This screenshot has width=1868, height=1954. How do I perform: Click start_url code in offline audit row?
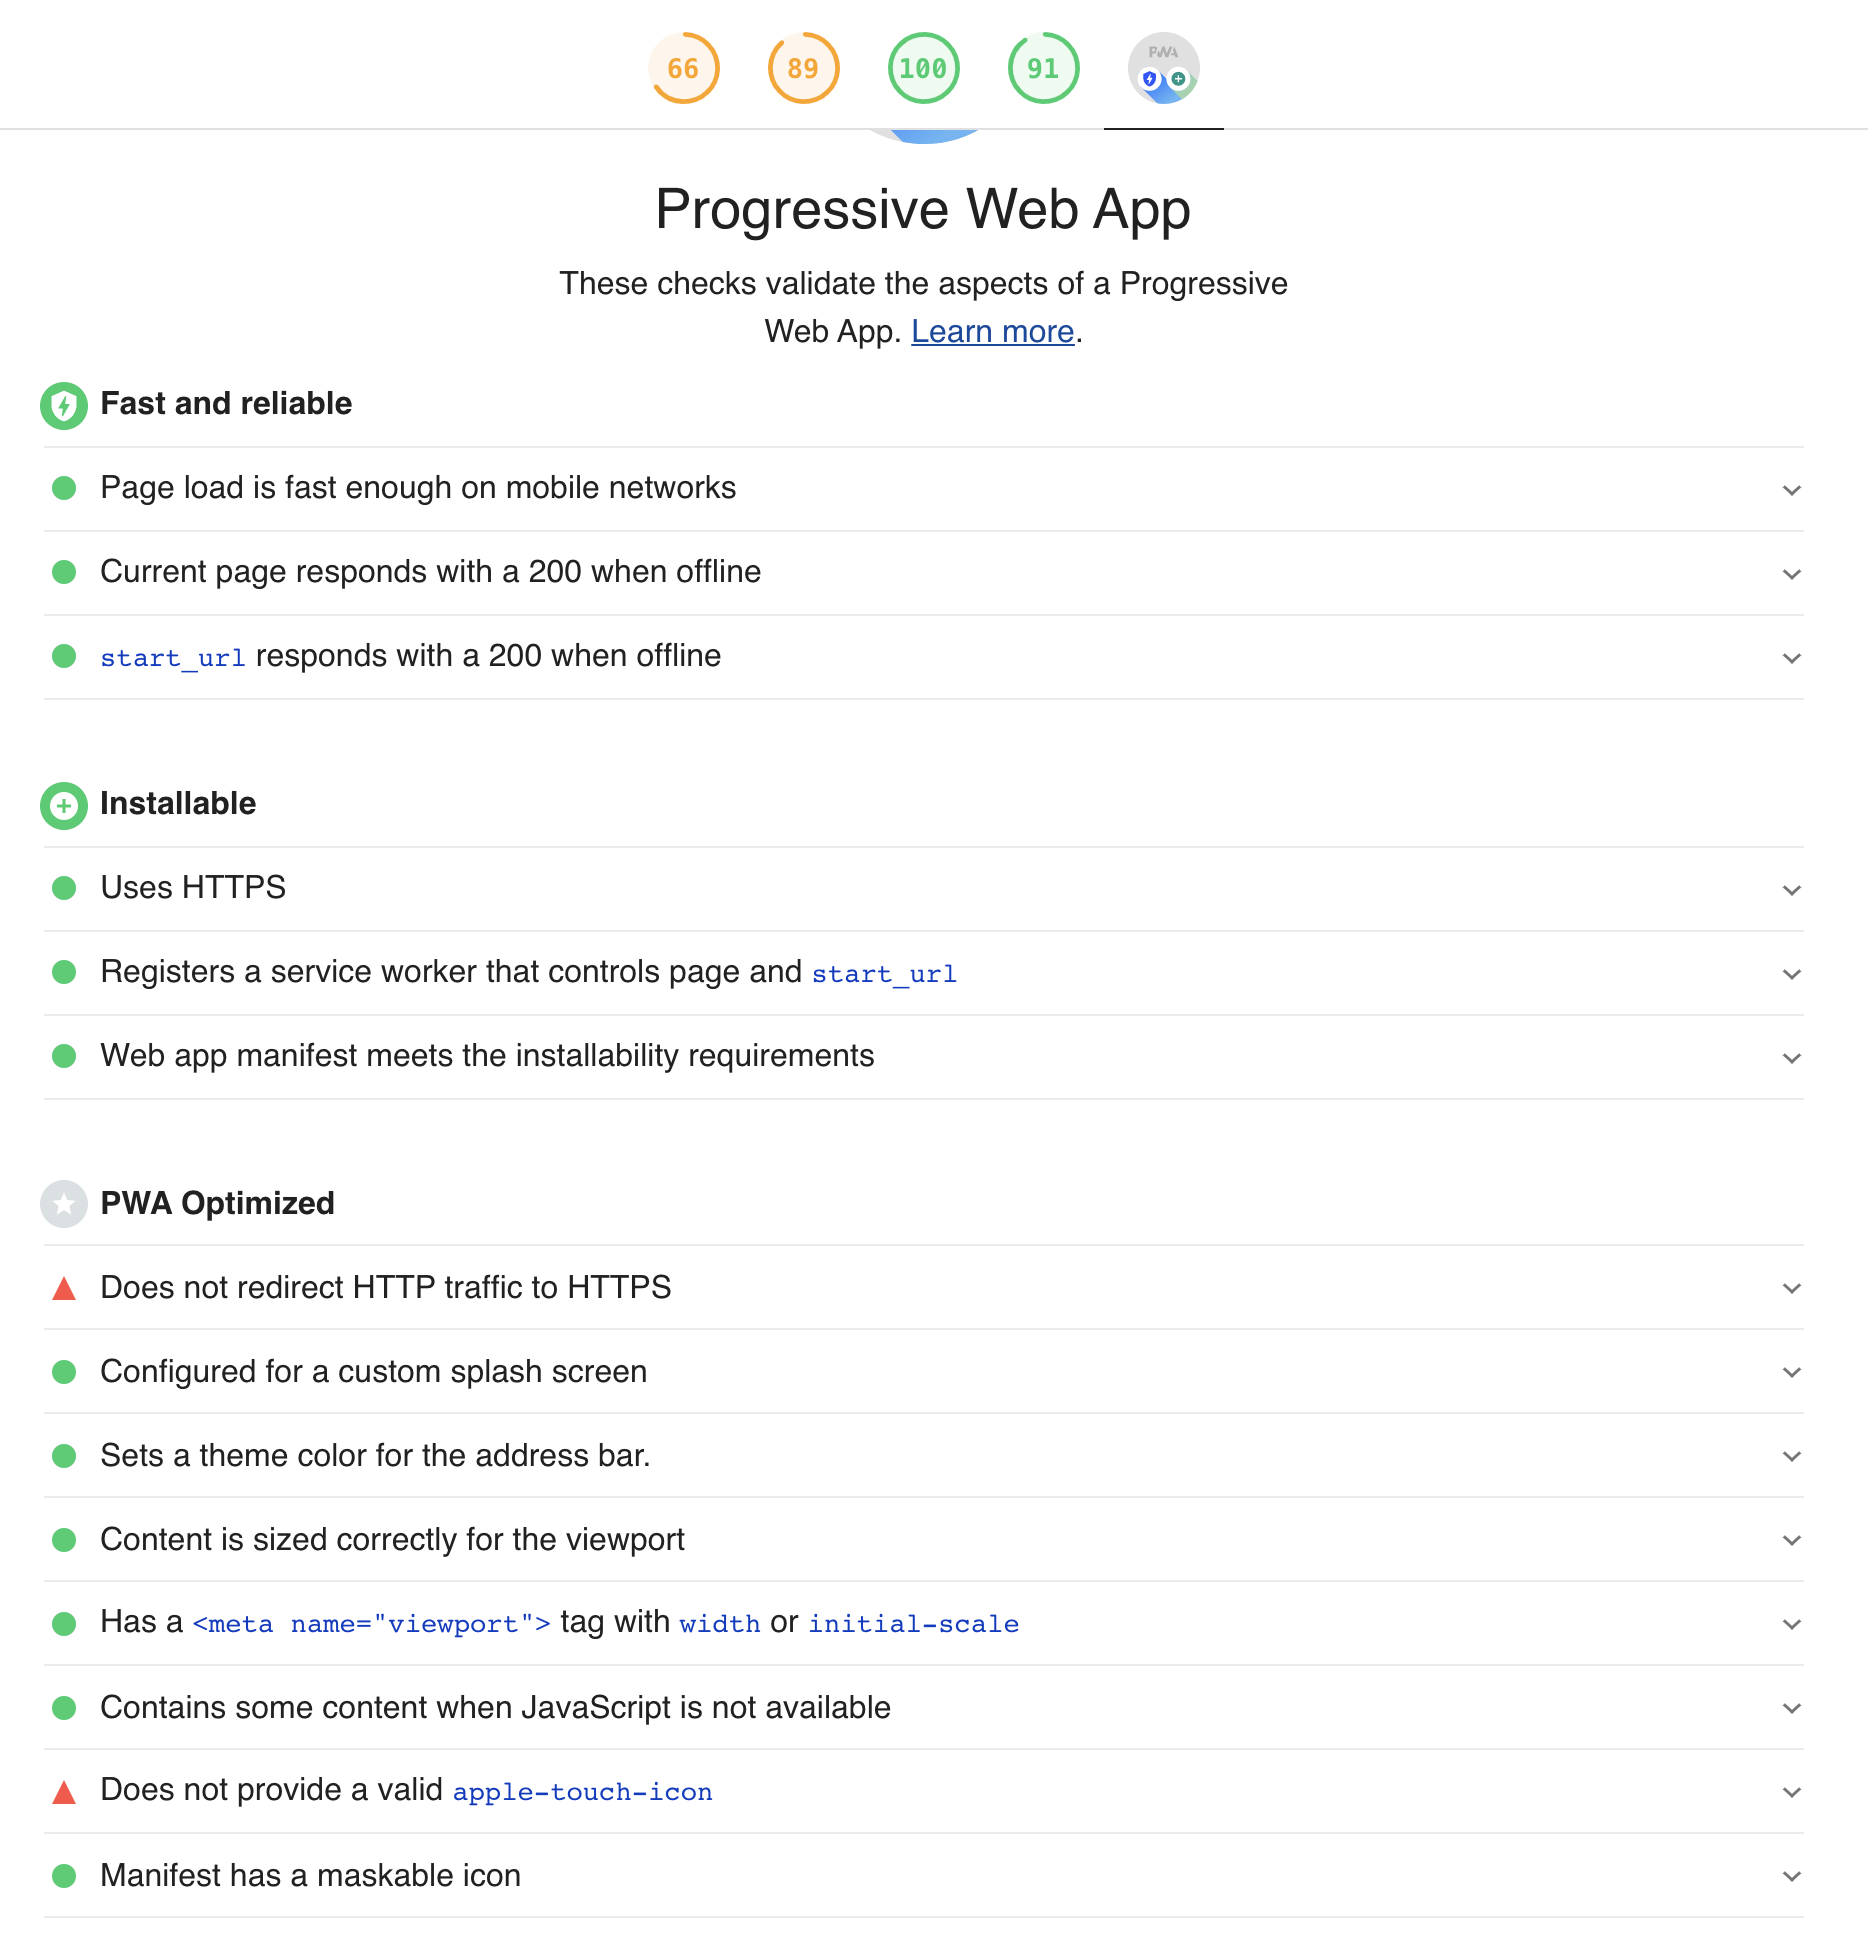point(173,658)
